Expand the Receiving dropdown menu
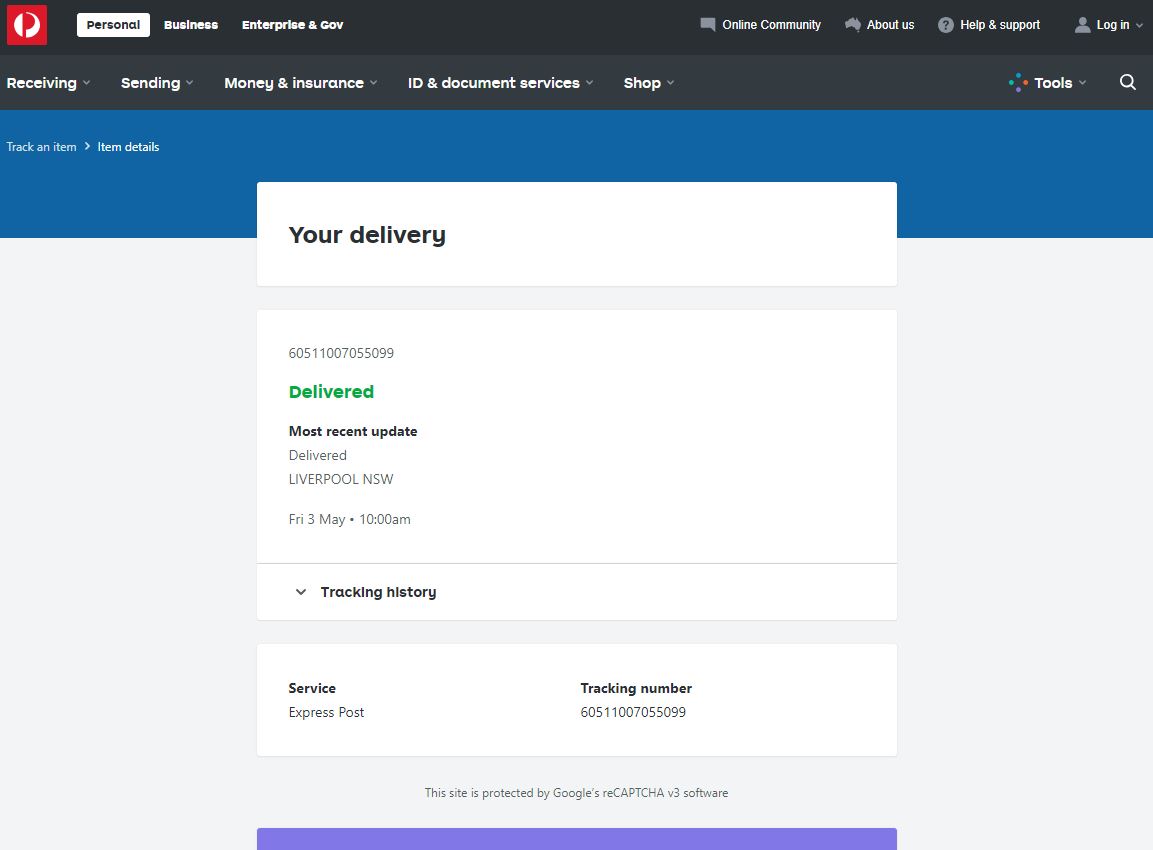The height and width of the screenshot is (850, 1153). click(x=48, y=83)
